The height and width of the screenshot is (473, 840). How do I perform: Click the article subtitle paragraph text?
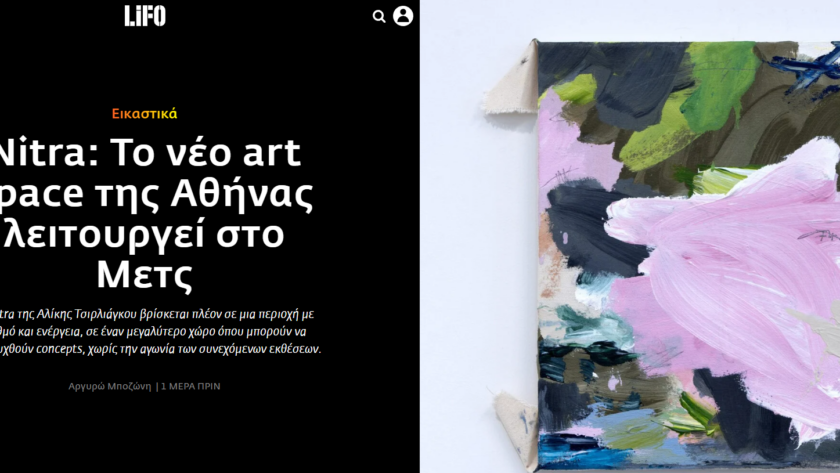pyautogui.click(x=160, y=332)
